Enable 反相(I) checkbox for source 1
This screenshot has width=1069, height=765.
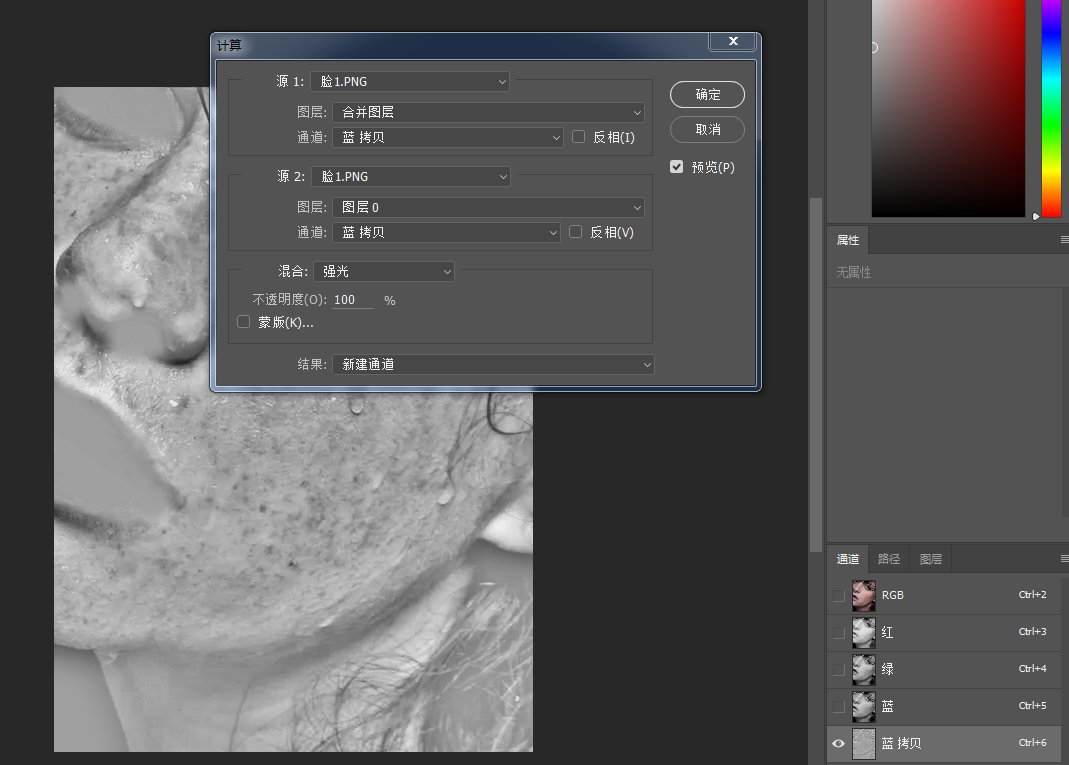coord(579,137)
